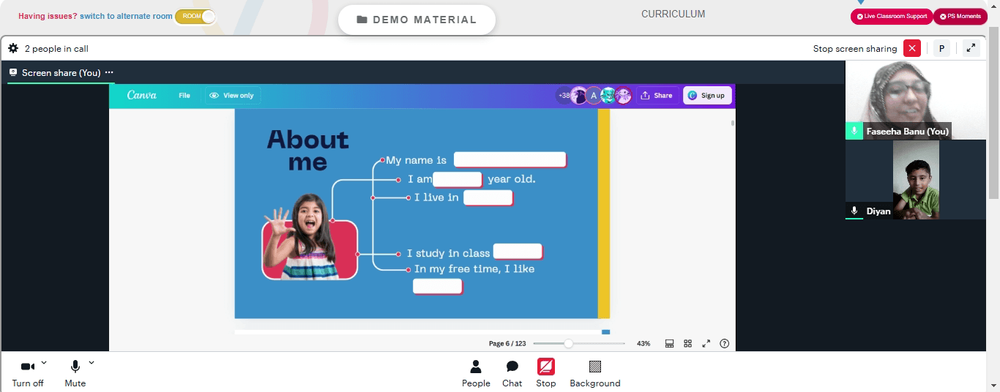The height and width of the screenshot is (392, 1000).
Task: Toggle the alternate ROOM switch
Action: [195, 16]
